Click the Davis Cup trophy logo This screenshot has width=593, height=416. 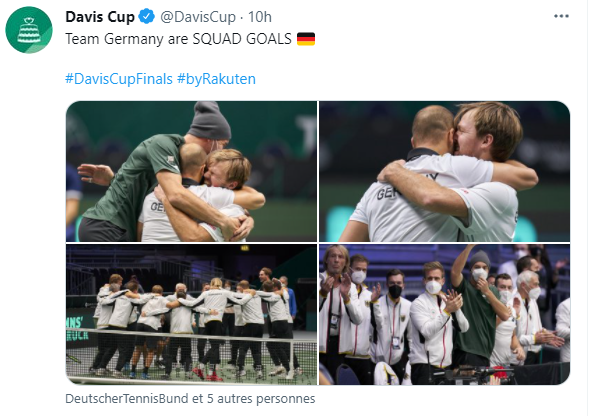[x=29, y=30]
